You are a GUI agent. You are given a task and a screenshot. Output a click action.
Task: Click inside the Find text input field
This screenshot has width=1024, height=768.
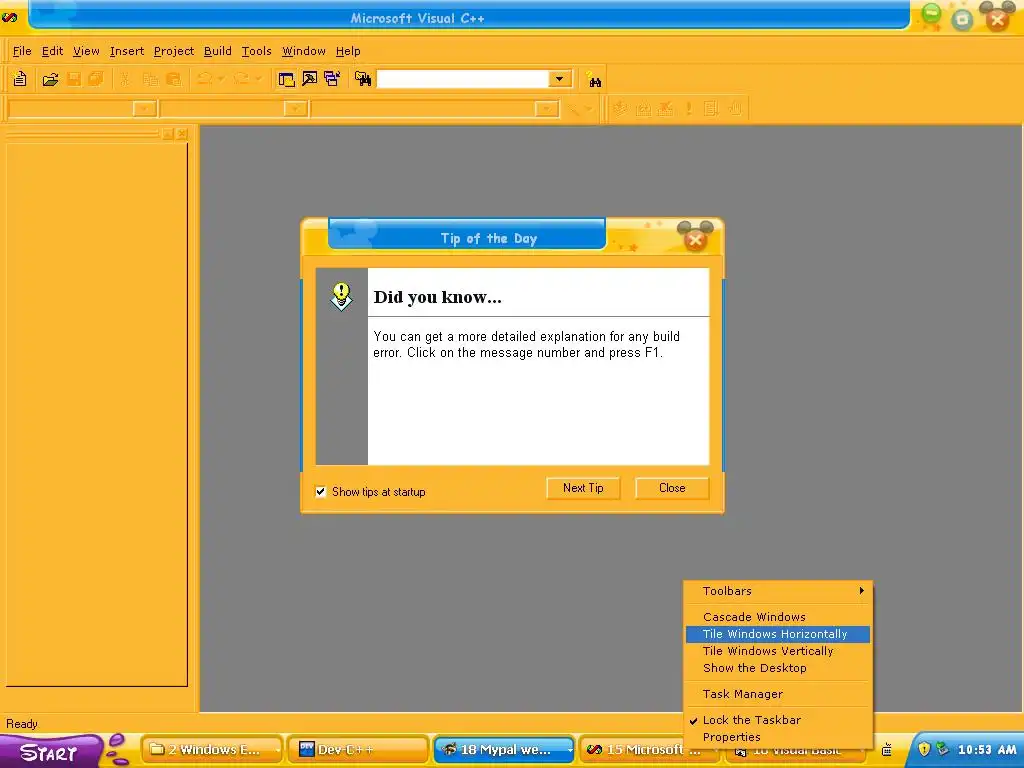coord(462,79)
